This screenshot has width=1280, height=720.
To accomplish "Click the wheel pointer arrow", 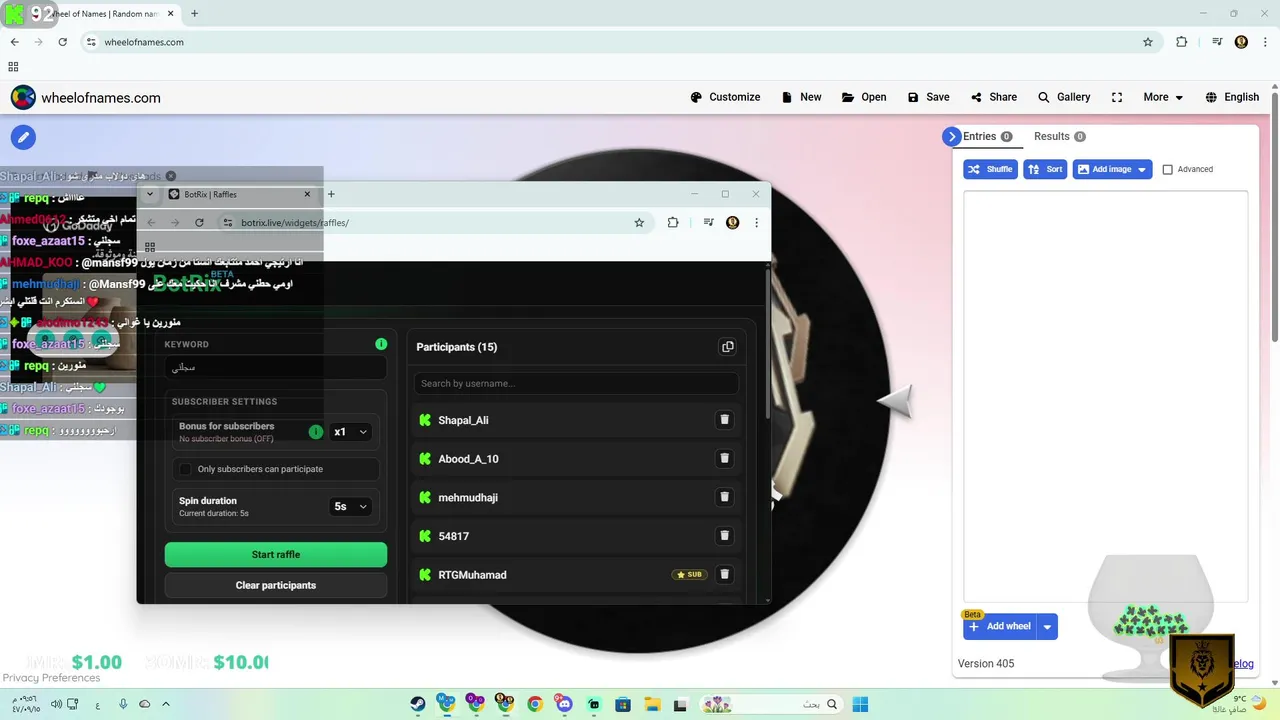I will click(896, 401).
